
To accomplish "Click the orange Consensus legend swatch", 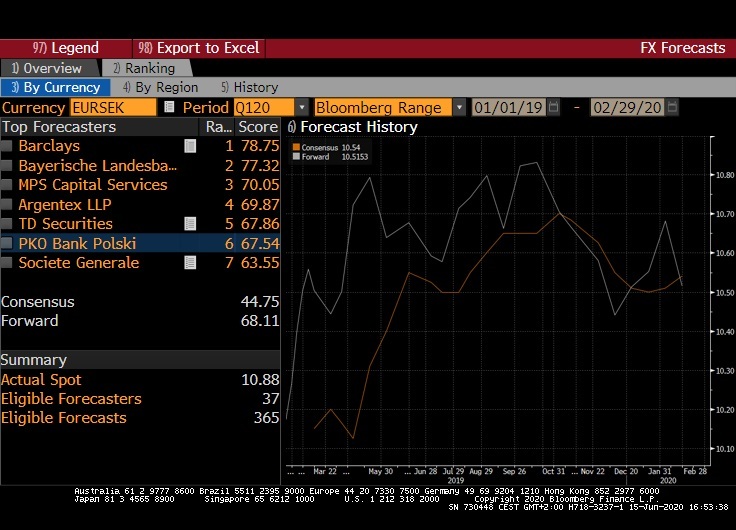I will pos(295,147).
